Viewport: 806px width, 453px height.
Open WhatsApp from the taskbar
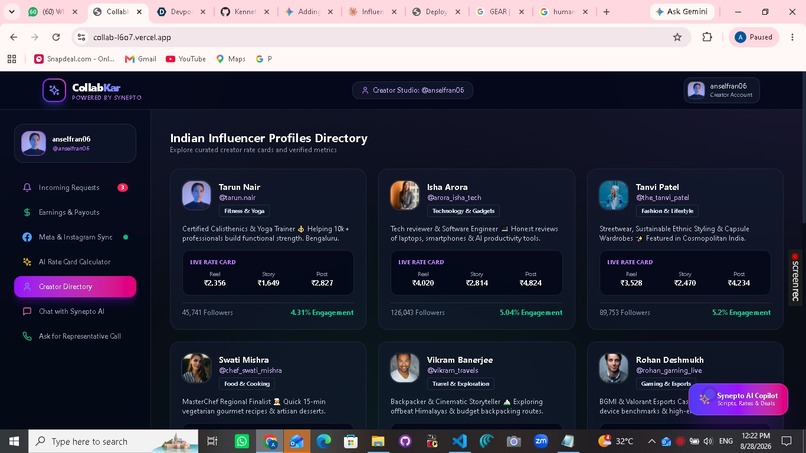tap(242, 441)
